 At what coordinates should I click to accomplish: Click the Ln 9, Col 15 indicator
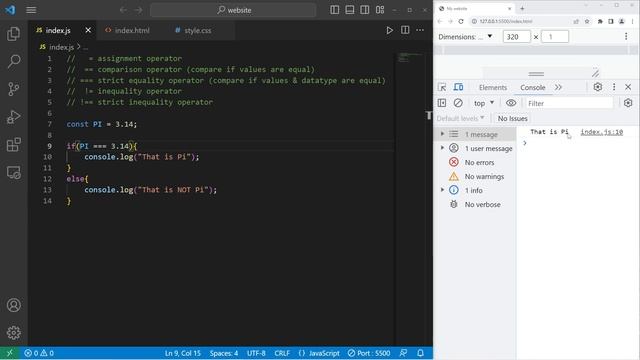coord(183,353)
